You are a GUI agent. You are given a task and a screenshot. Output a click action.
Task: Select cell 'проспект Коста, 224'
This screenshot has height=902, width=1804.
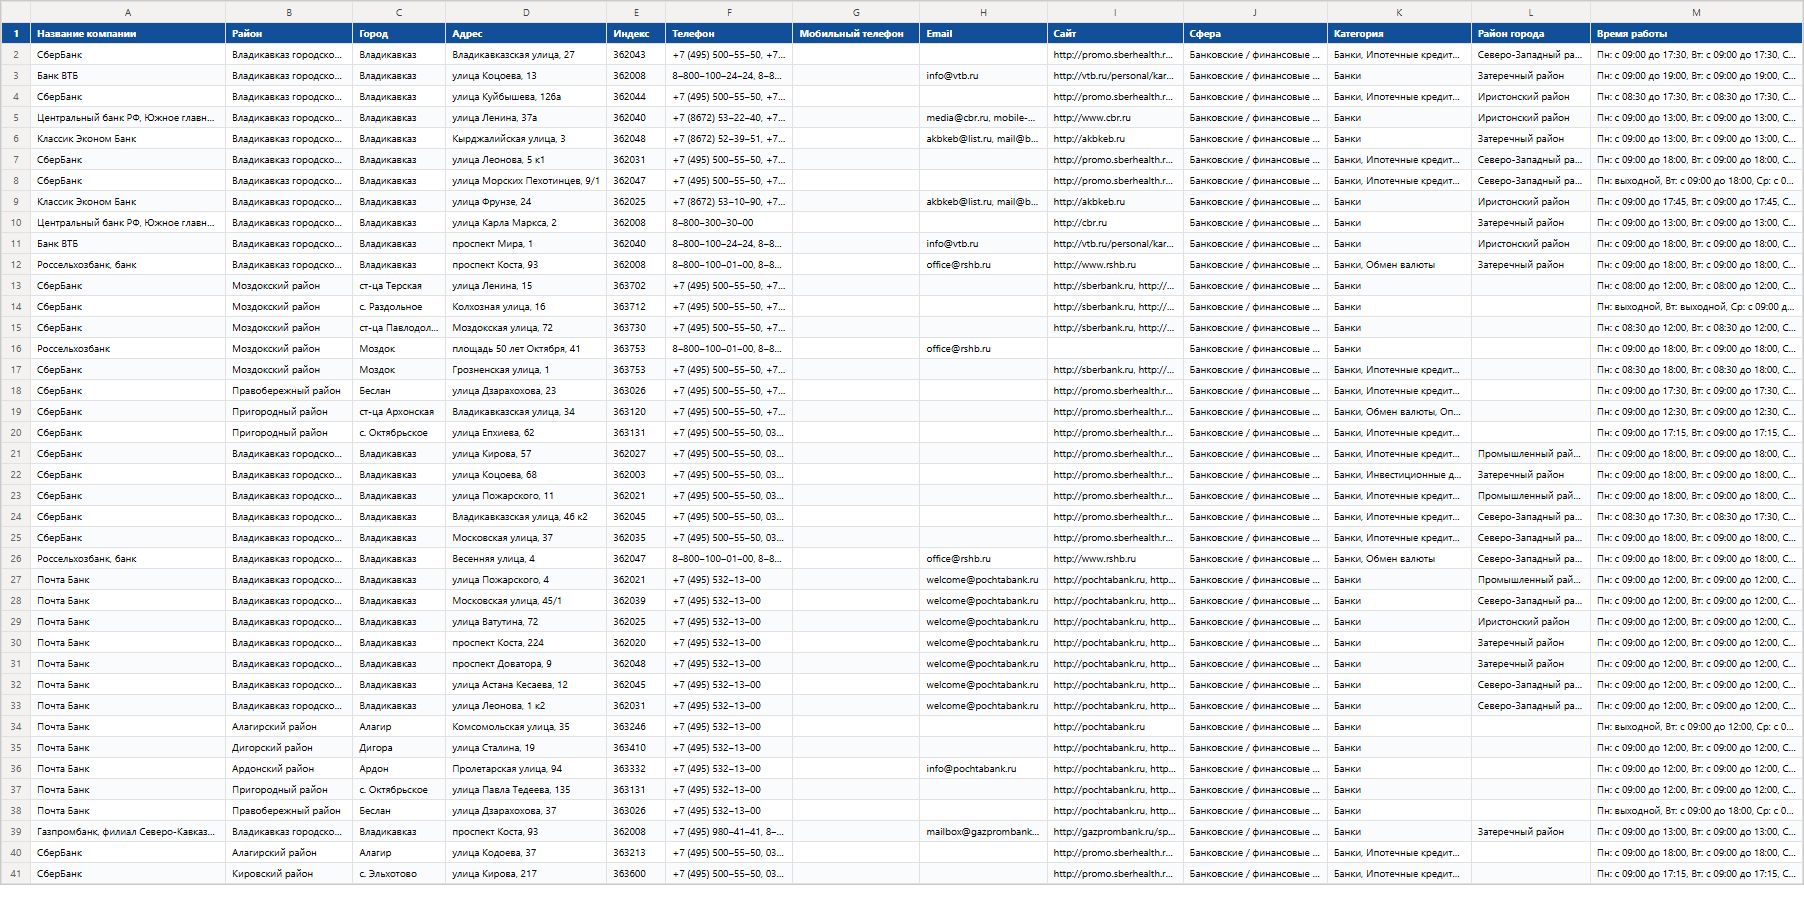pyautogui.click(x=526, y=643)
